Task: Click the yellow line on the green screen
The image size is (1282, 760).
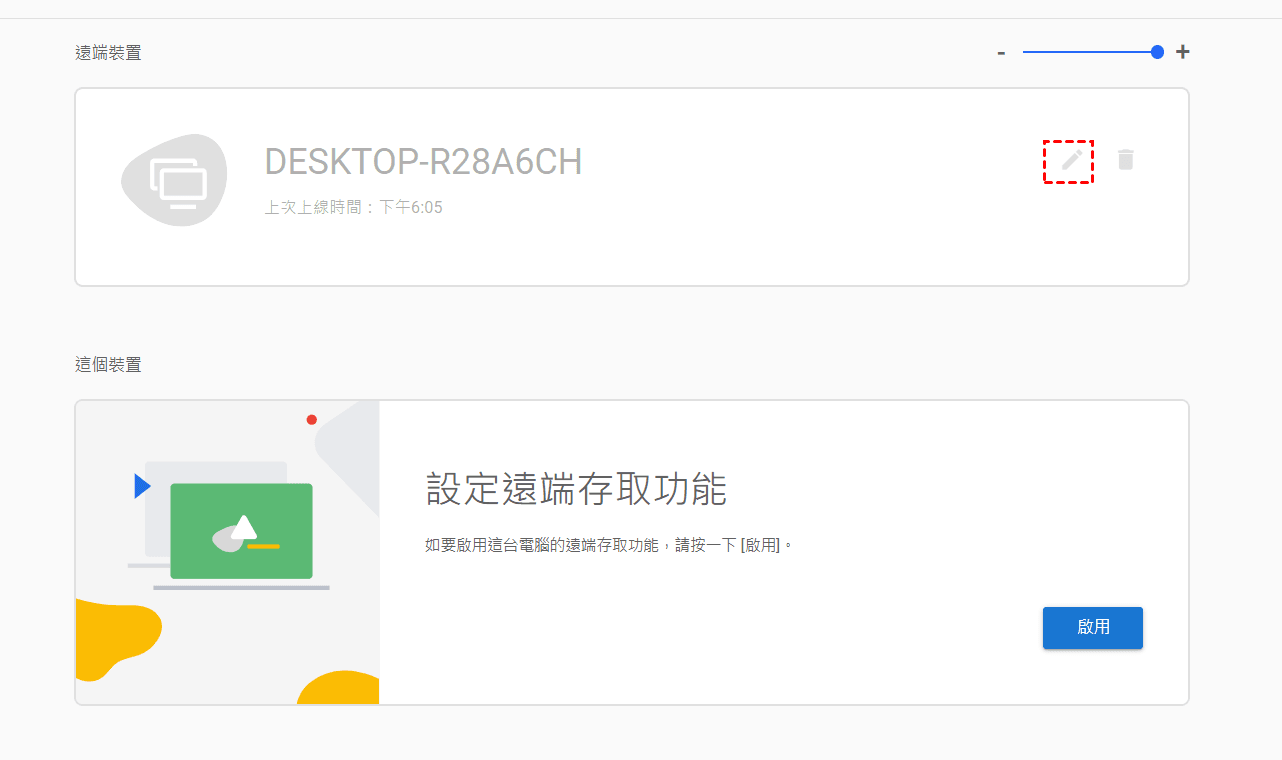Action: [x=264, y=547]
